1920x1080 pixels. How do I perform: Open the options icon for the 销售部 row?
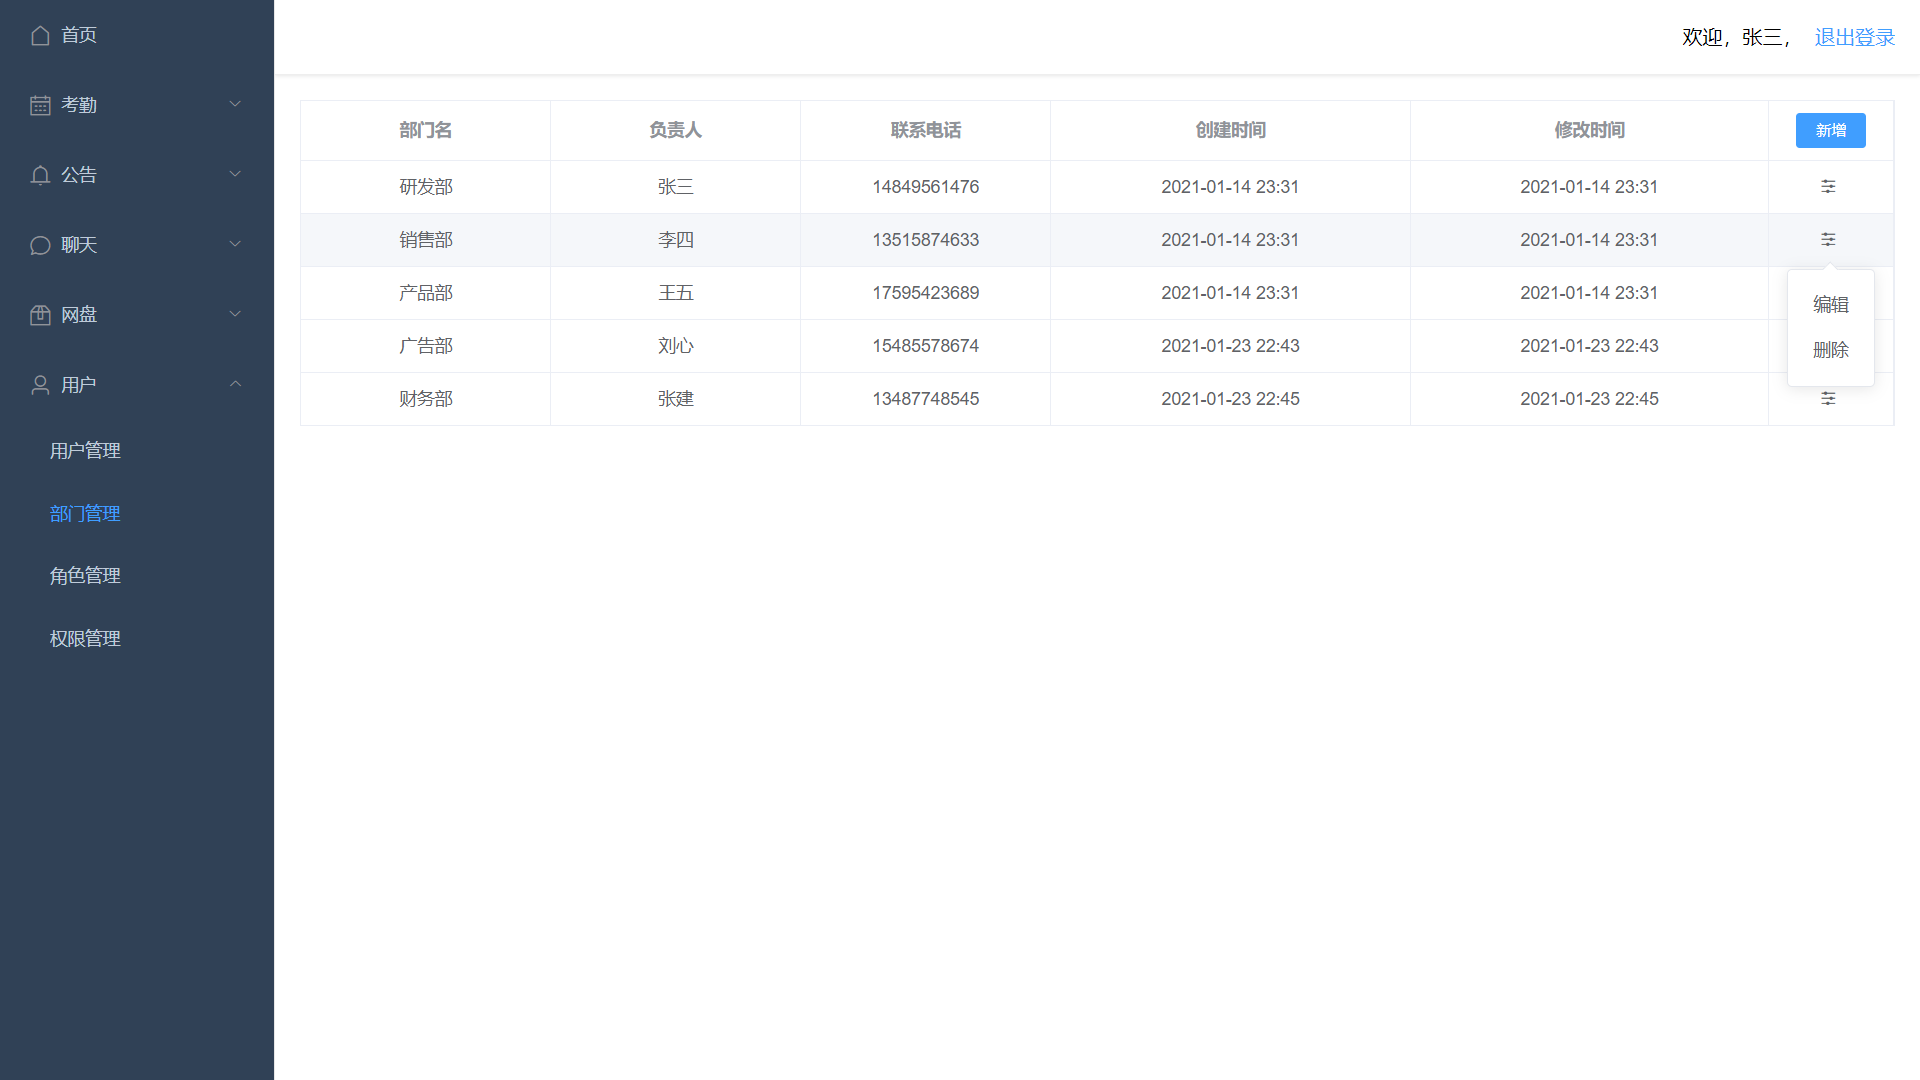(x=1828, y=240)
